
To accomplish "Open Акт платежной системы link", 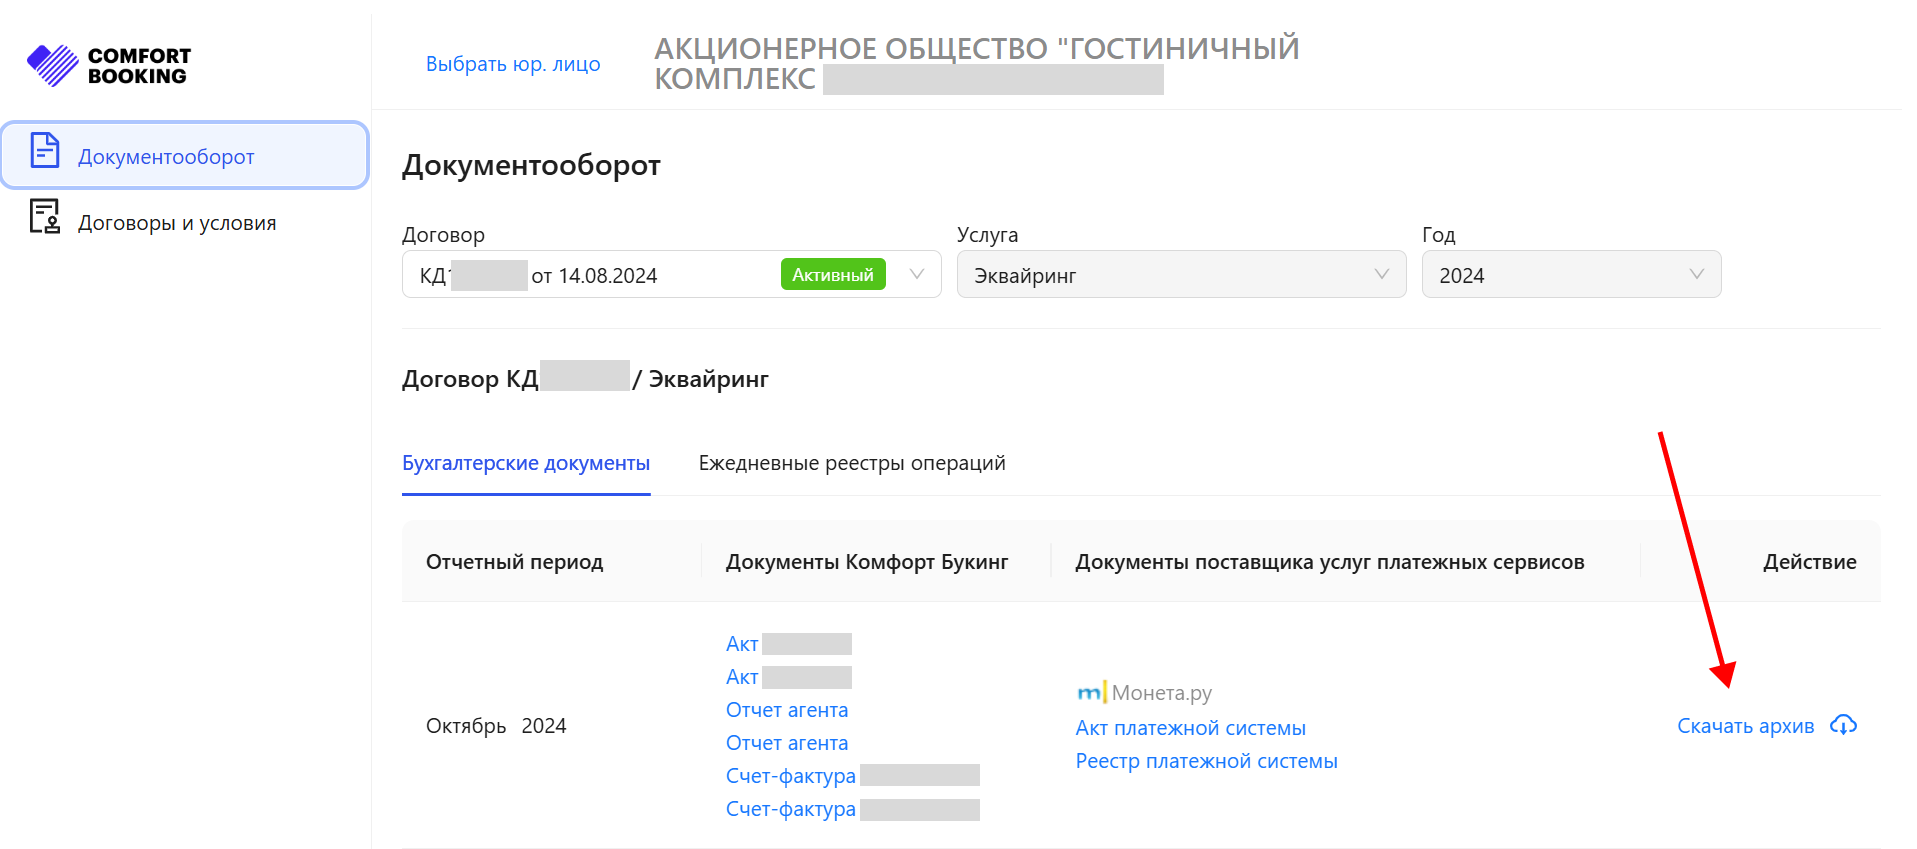I will pos(1191,728).
